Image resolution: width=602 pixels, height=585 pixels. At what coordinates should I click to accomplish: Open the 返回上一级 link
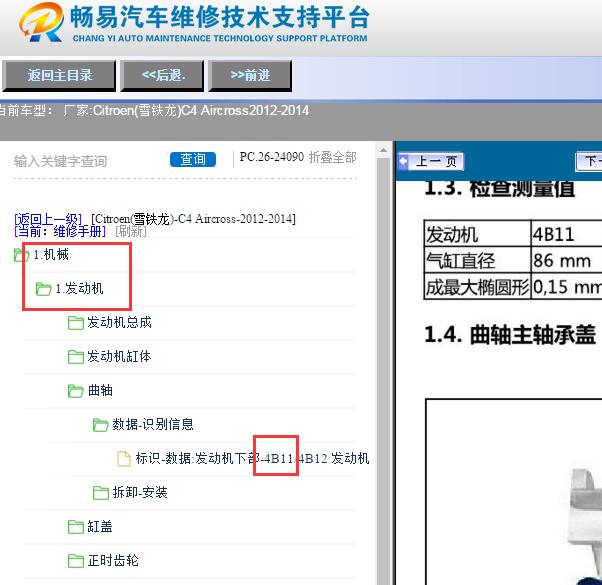48,219
